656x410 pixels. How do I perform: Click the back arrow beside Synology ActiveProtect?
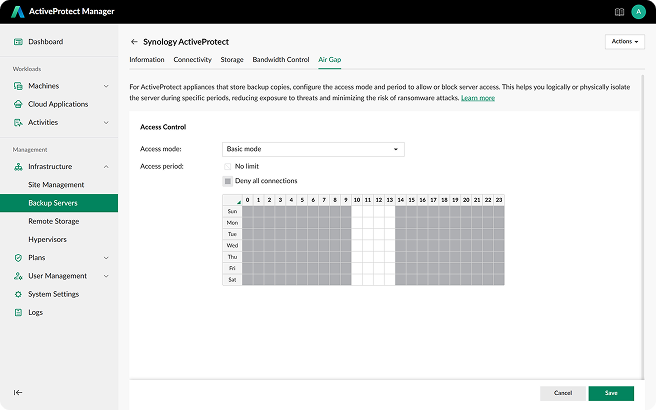[134, 42]
